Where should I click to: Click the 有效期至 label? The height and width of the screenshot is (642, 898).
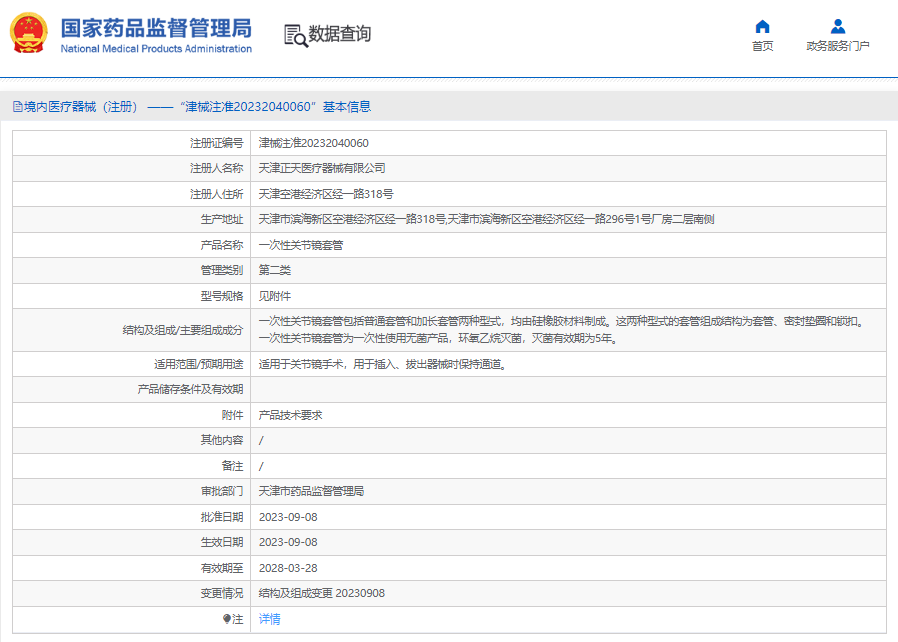(x=222, y=568)
